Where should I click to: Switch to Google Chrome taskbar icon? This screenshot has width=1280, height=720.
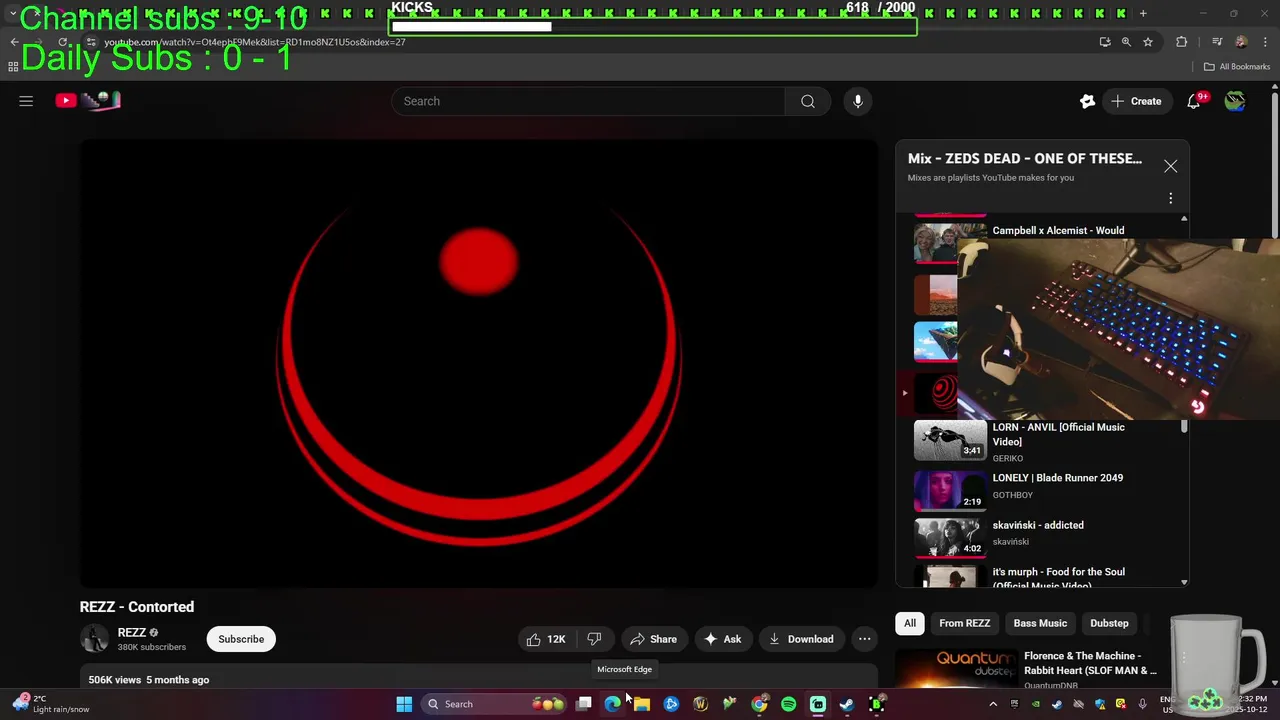[x=759, y=704]
